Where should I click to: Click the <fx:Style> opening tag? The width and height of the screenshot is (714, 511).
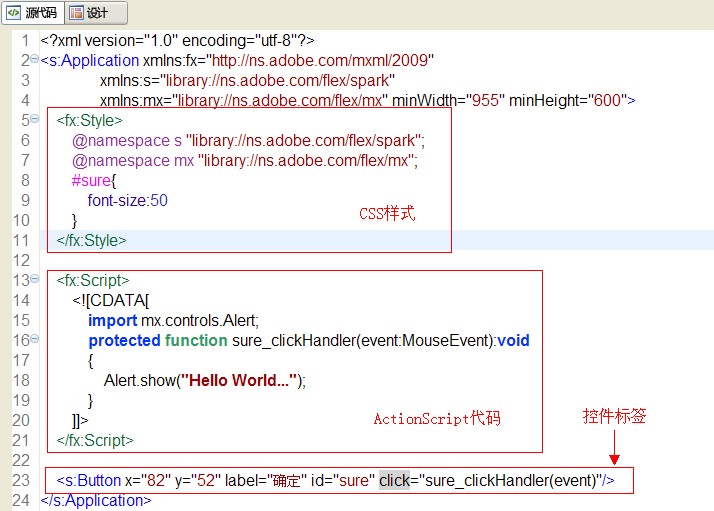[89, 121]
